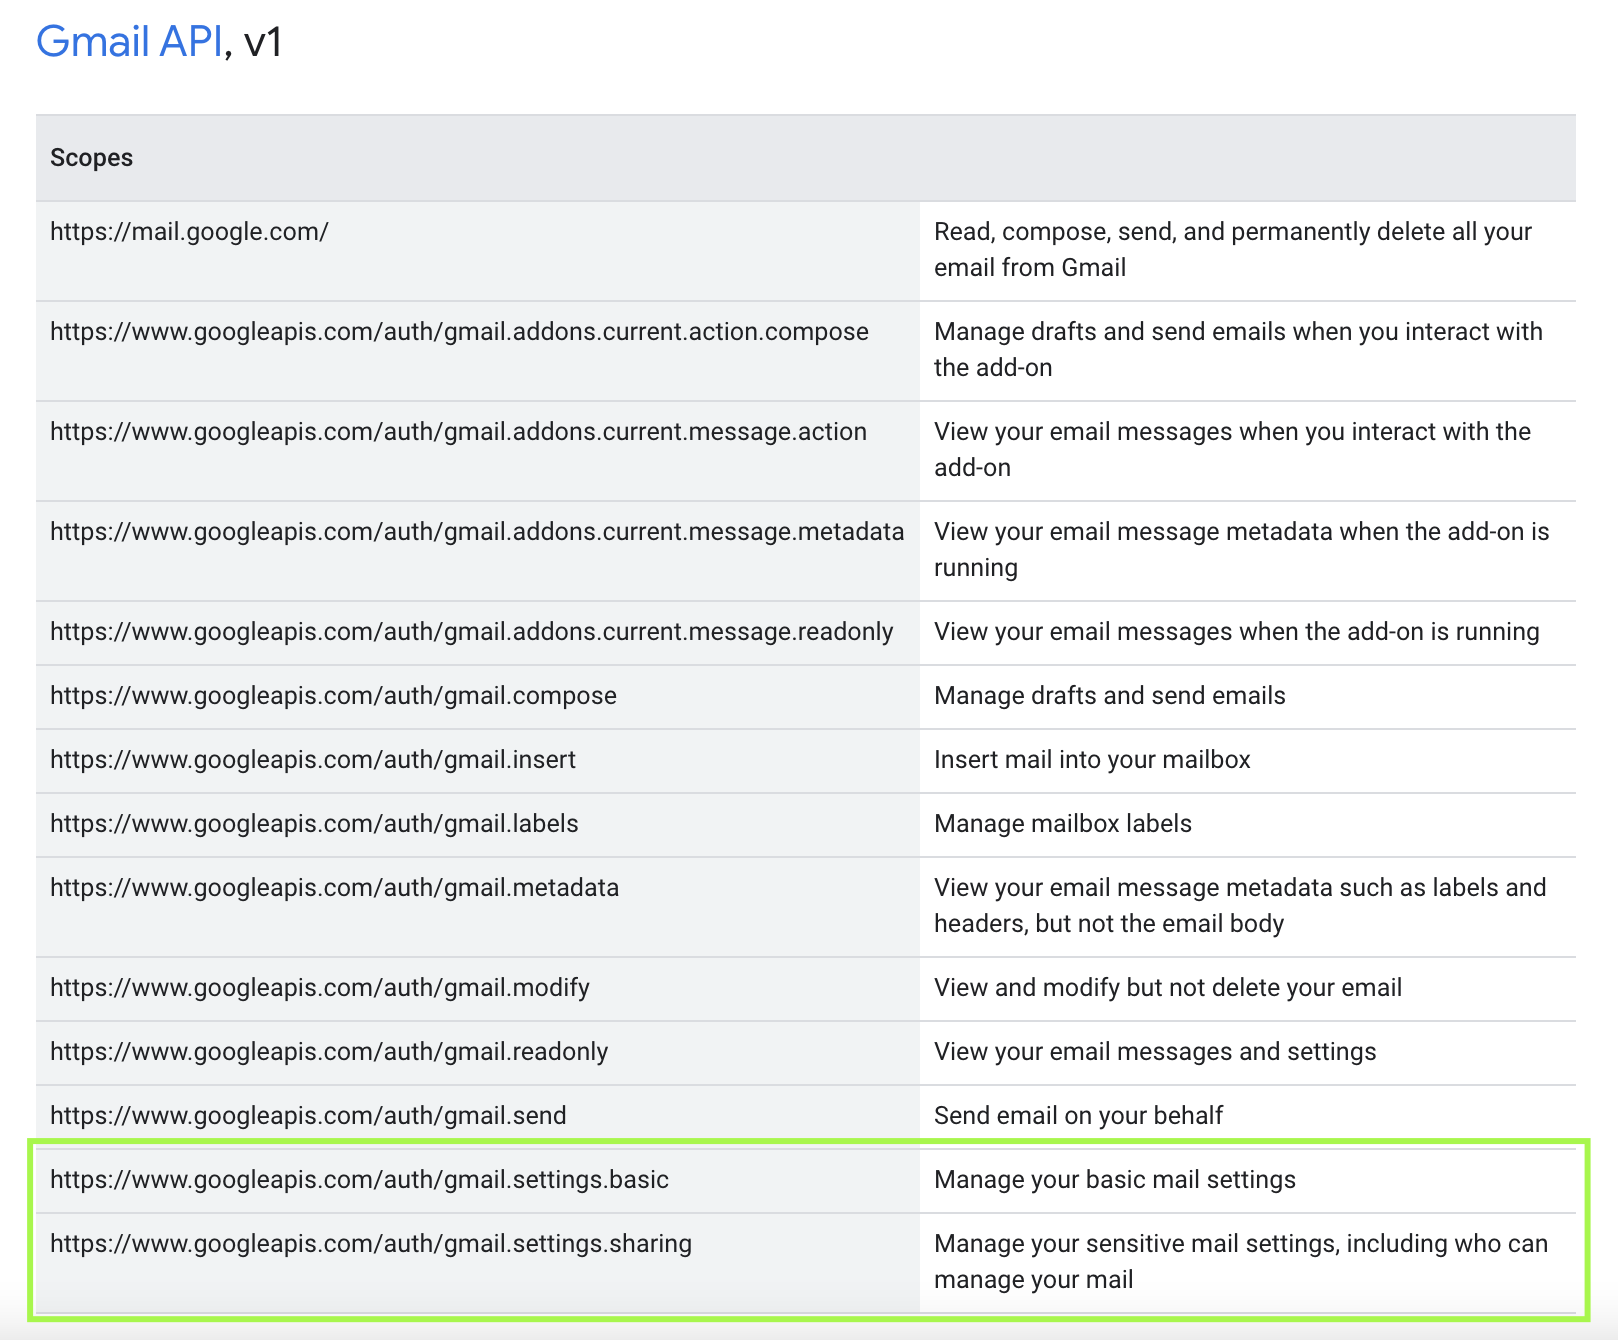
Task: Select the gmail.settings.basic scope URL
Action: [x=359, y=1180]
